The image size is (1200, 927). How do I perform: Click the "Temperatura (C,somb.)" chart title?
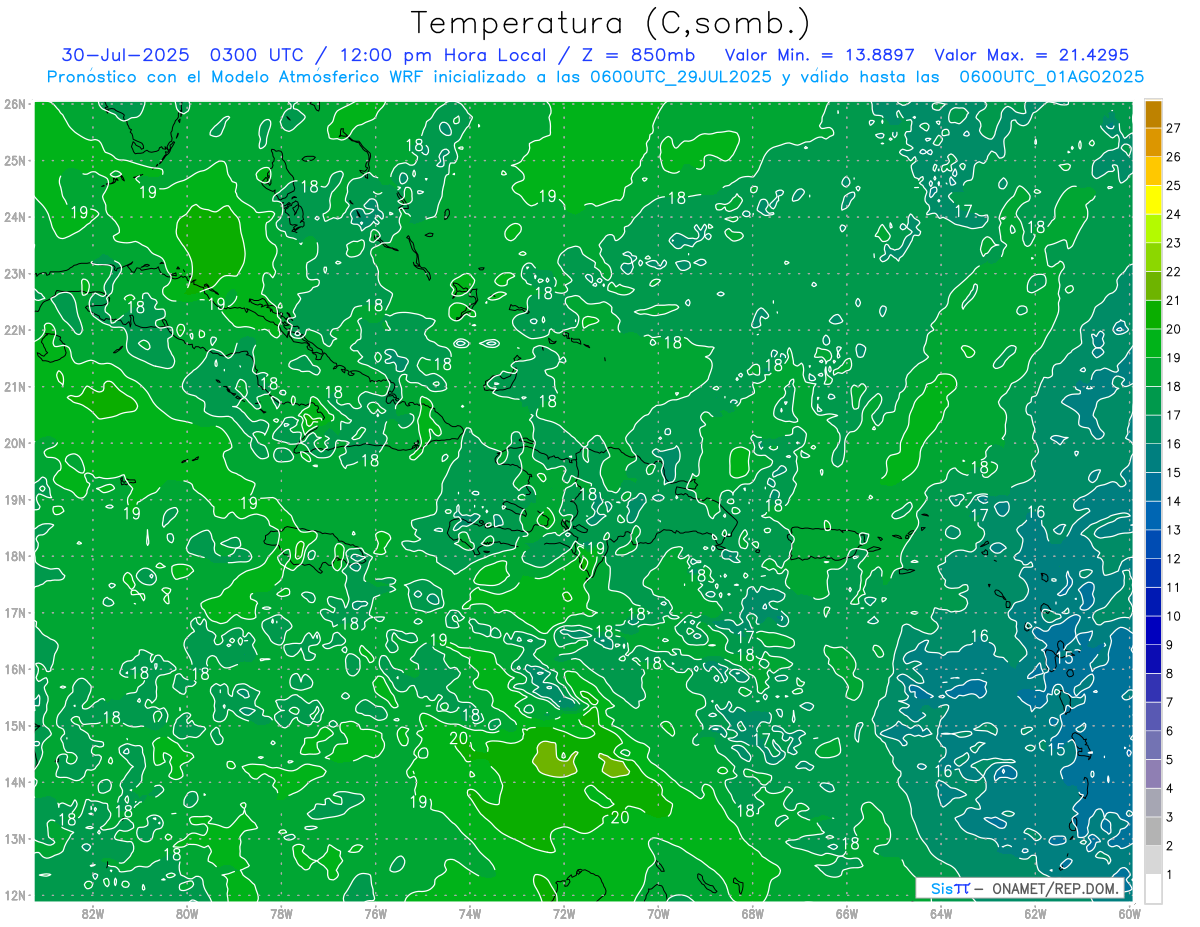611,23
